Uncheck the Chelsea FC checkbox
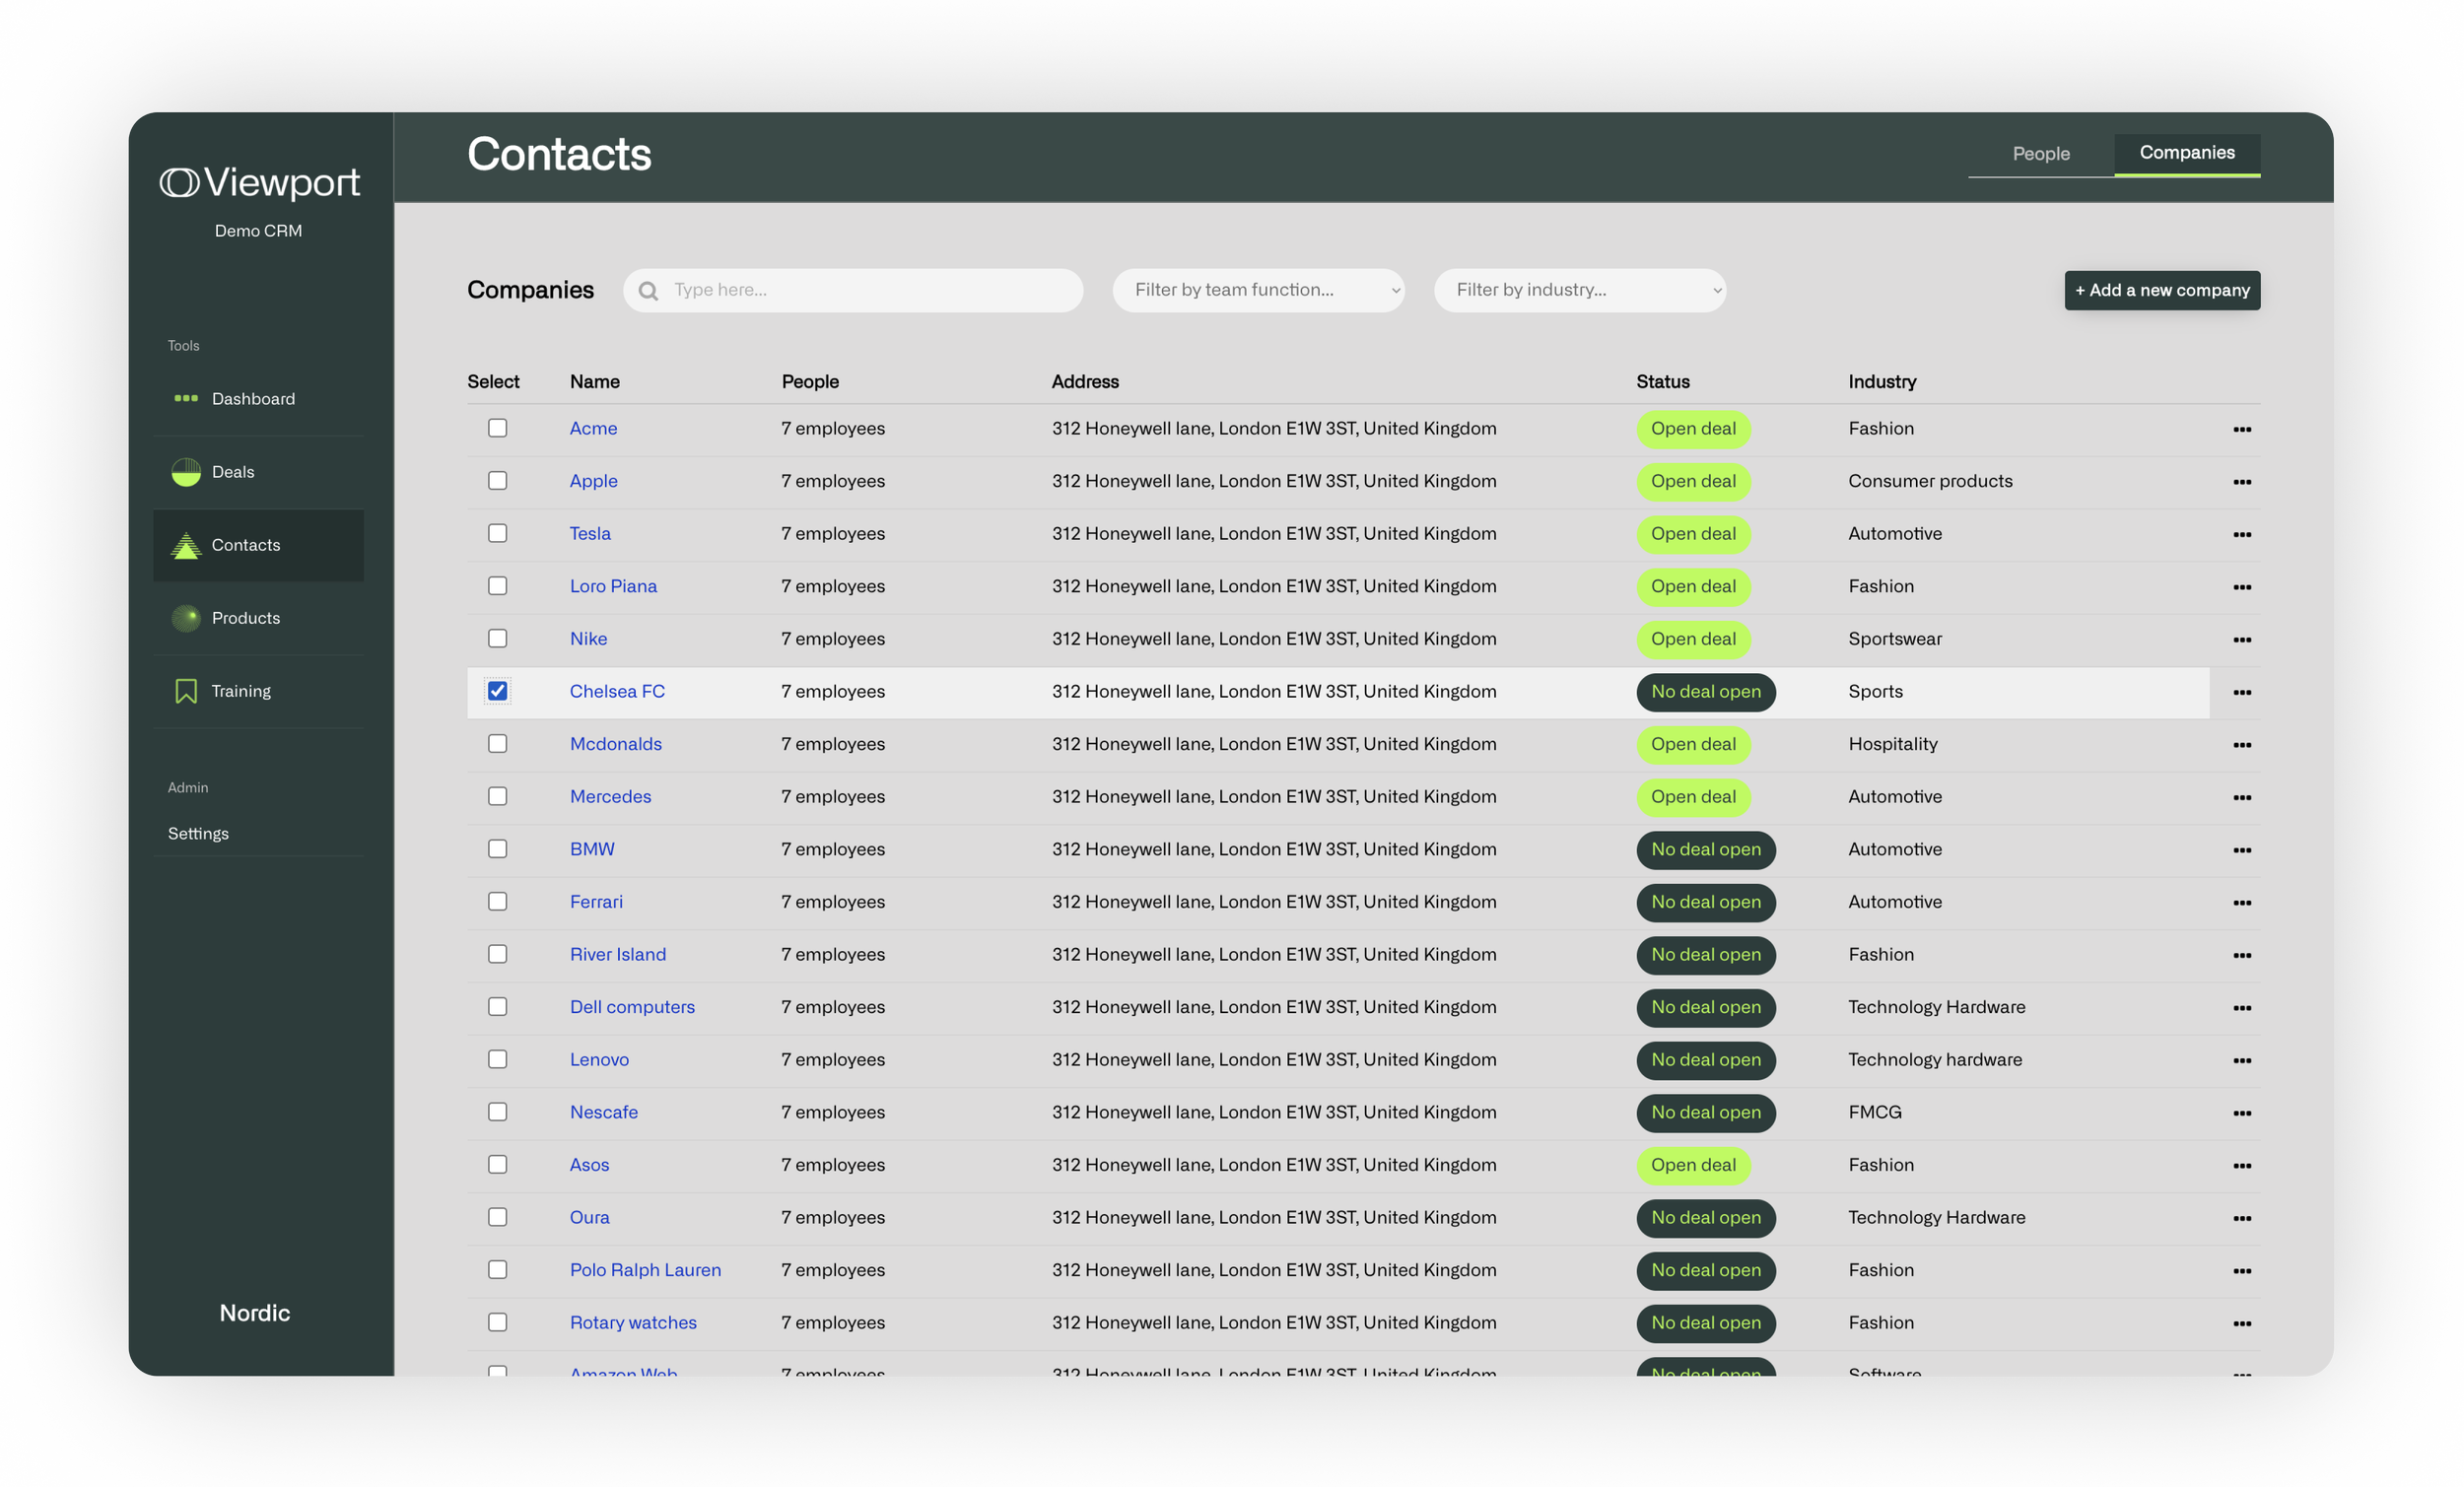This screenshot has height=1487, width=2464. pos(498,690)
